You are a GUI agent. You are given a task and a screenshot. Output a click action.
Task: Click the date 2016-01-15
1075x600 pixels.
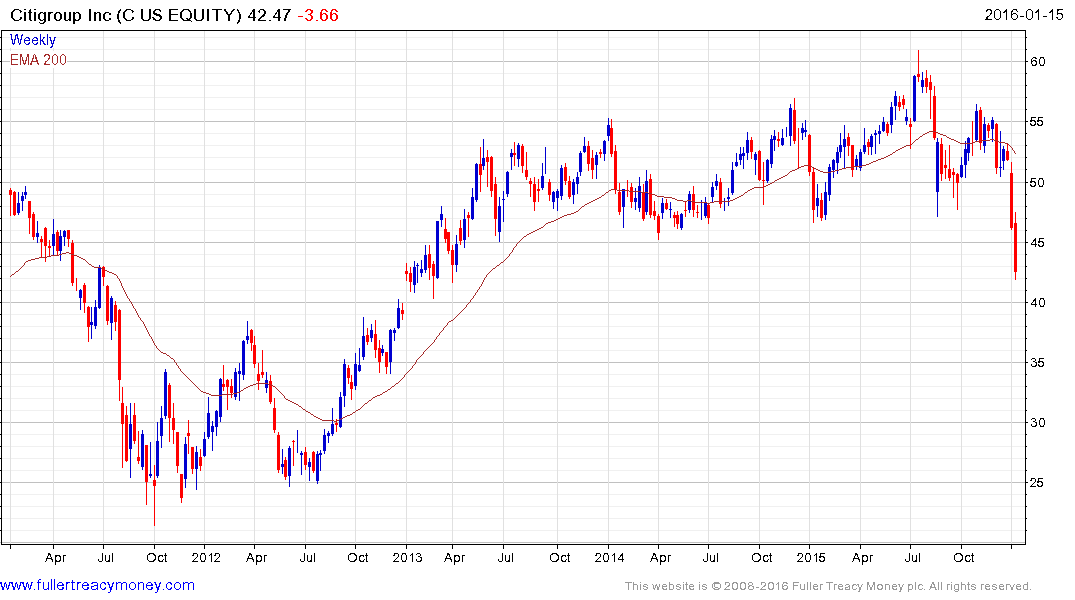1024,15
